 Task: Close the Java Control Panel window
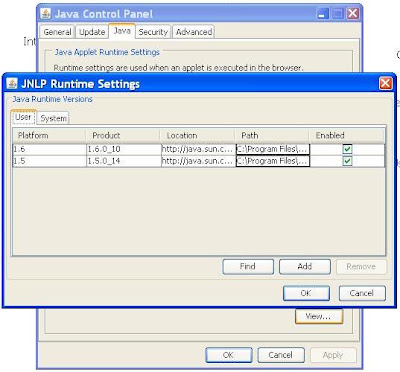pos(352,14)
